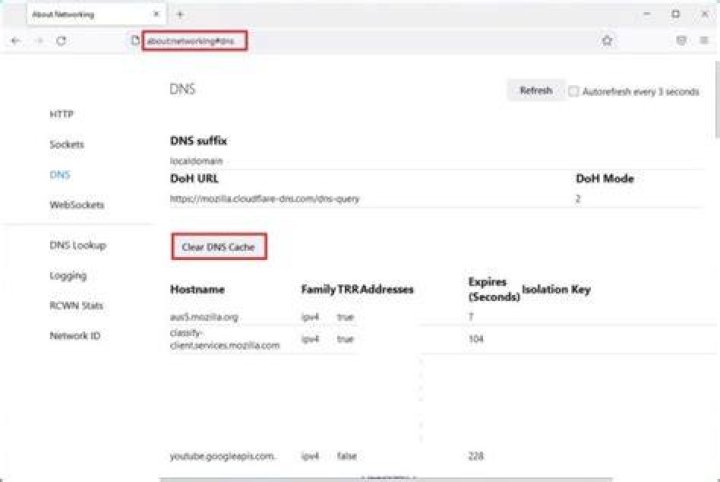Image resolution: width=720 pixels, height=482 pixels.
Task: Close the About Networking tab
Action: click(156, 14)
